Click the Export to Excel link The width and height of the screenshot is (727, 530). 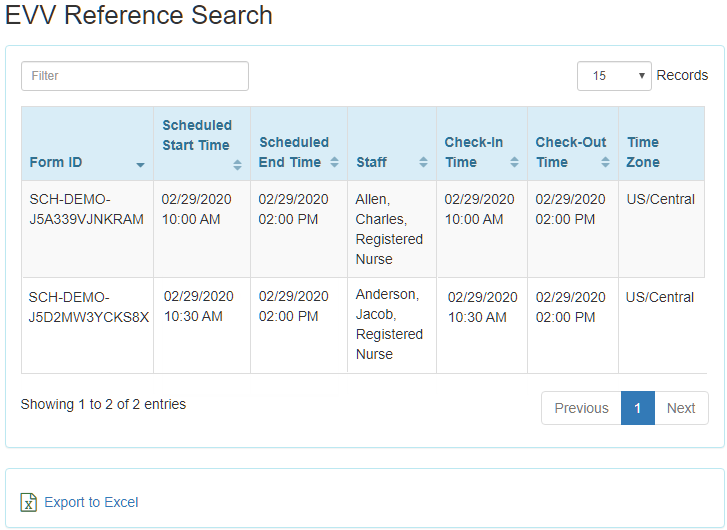pyautogui.click(x=91, y=502)
